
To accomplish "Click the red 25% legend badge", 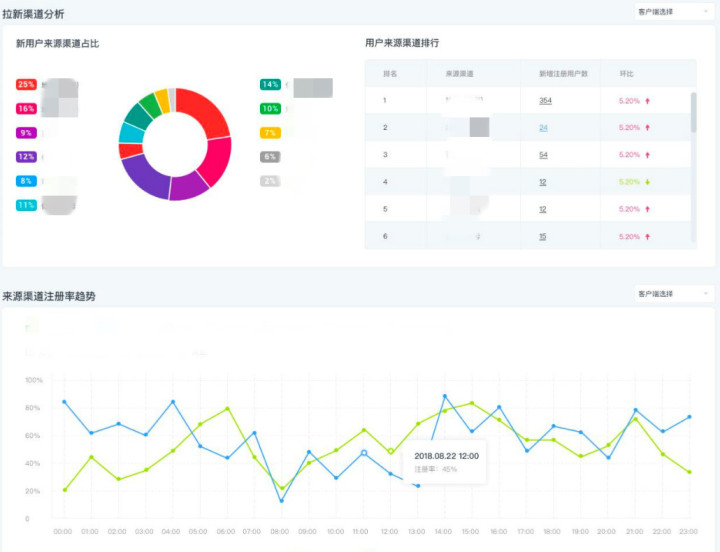I will click(x=26, y=84).
